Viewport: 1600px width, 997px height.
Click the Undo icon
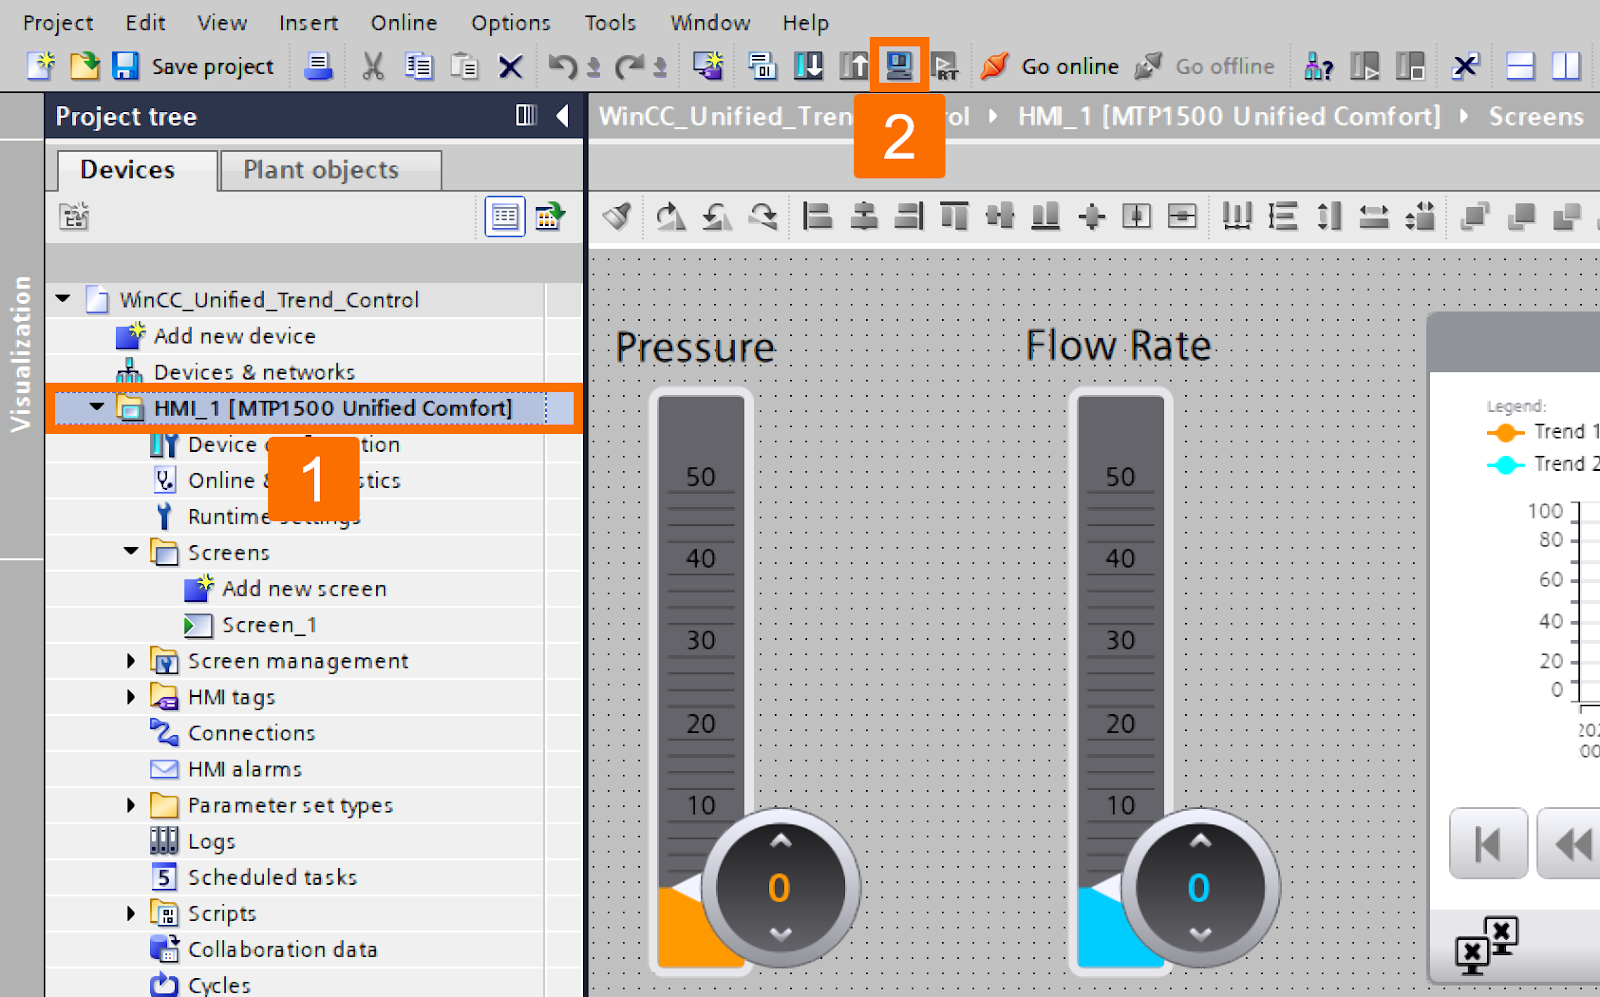coord(562,66)
